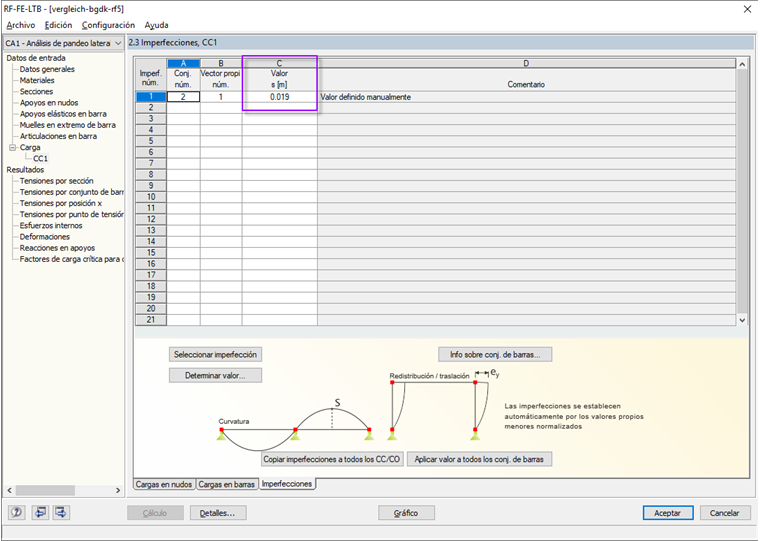Select Tensiones por conjunto de barras
760x541 pixels.
click(x=72, y=192)
